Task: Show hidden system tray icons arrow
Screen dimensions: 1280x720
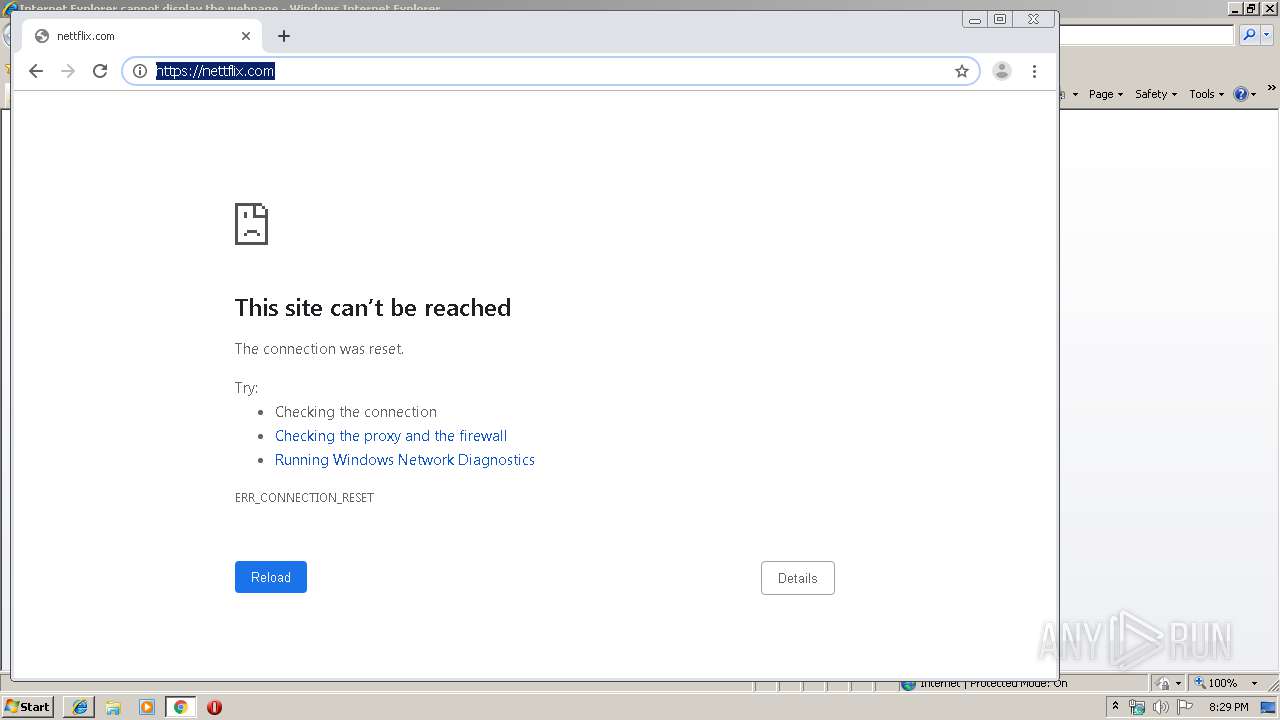Action: pos(1115,707)
